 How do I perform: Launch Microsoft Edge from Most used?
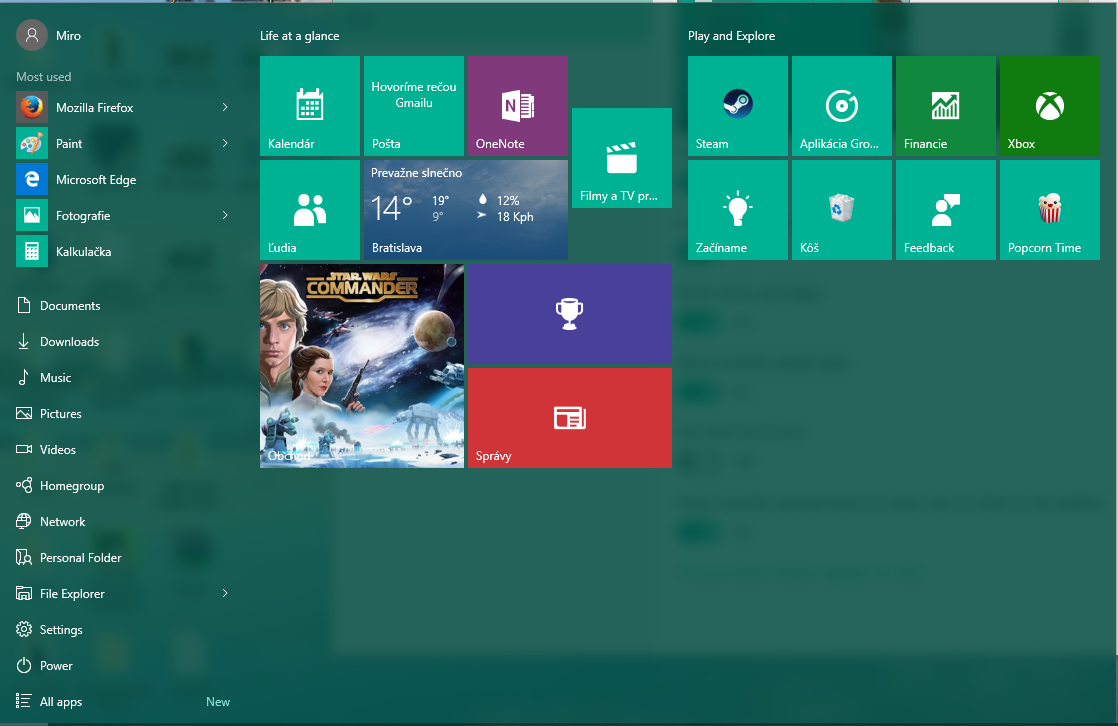click(x=125, y=180)
